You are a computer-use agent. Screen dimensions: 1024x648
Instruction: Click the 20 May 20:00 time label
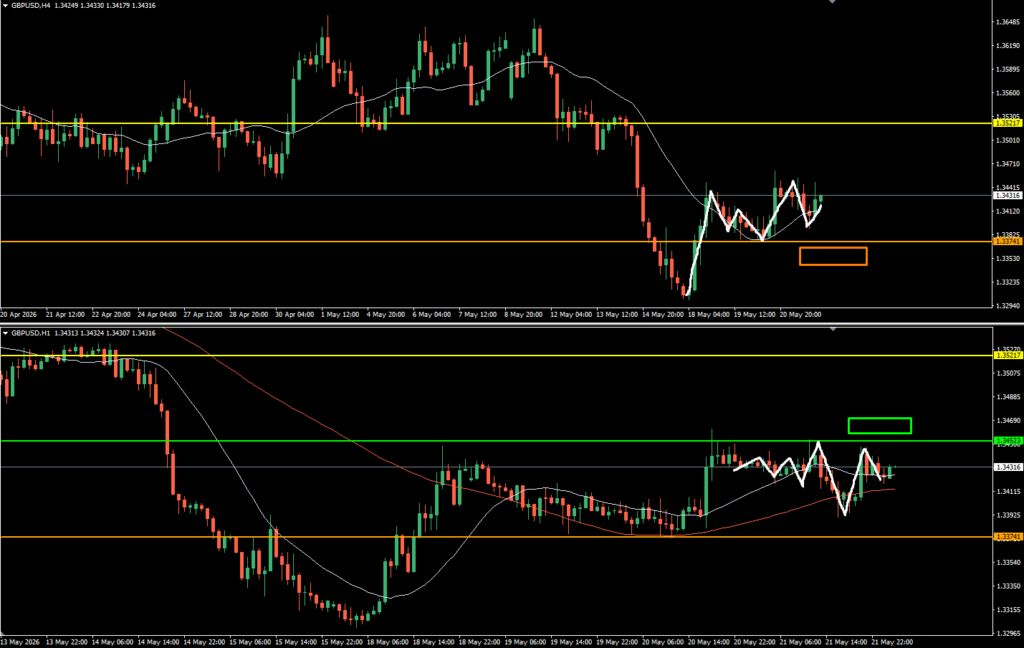[800, 315]
